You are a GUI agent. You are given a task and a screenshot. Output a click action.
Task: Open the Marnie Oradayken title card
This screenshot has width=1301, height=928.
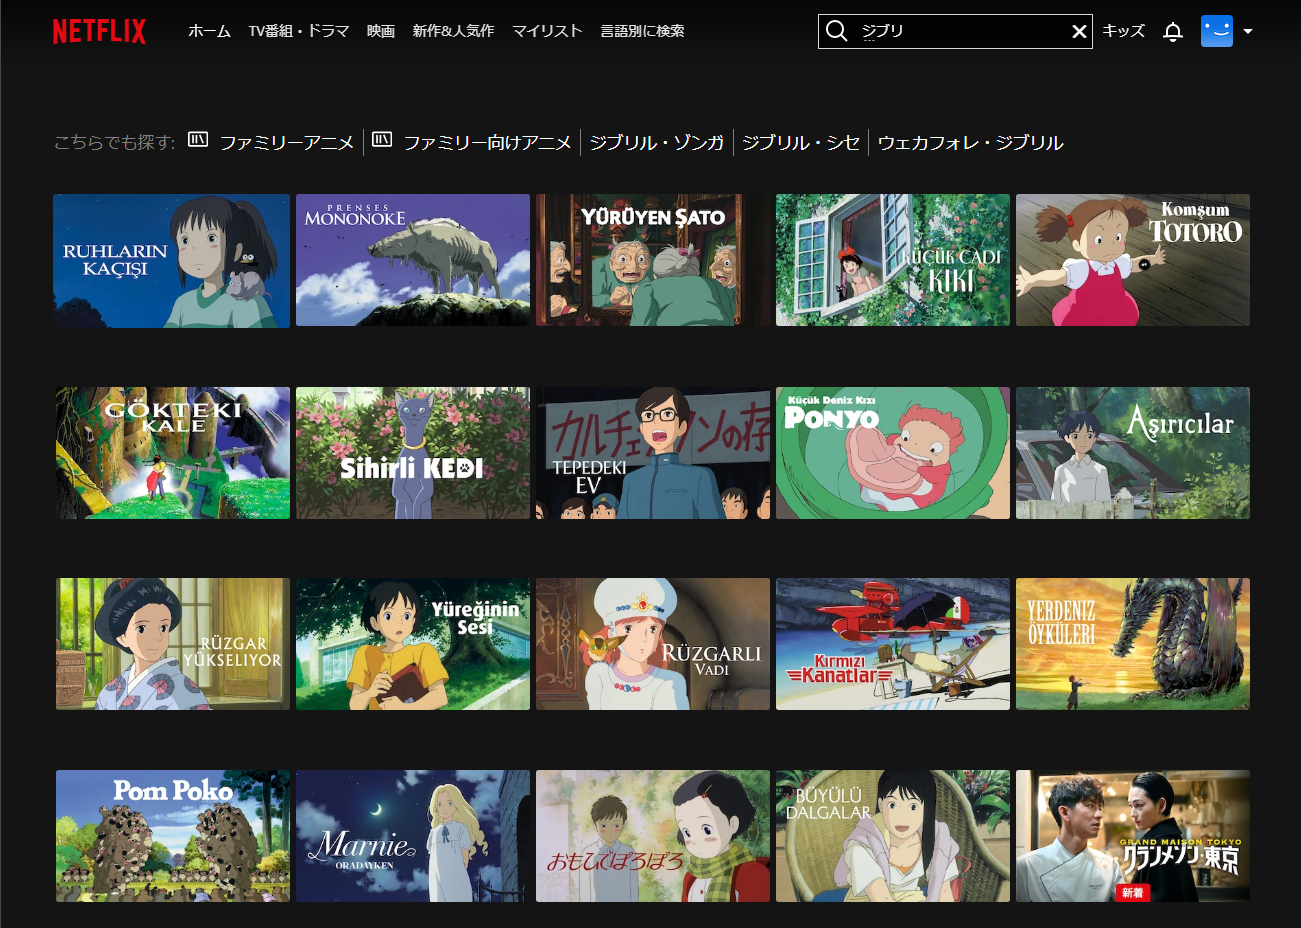coord(413,836)
